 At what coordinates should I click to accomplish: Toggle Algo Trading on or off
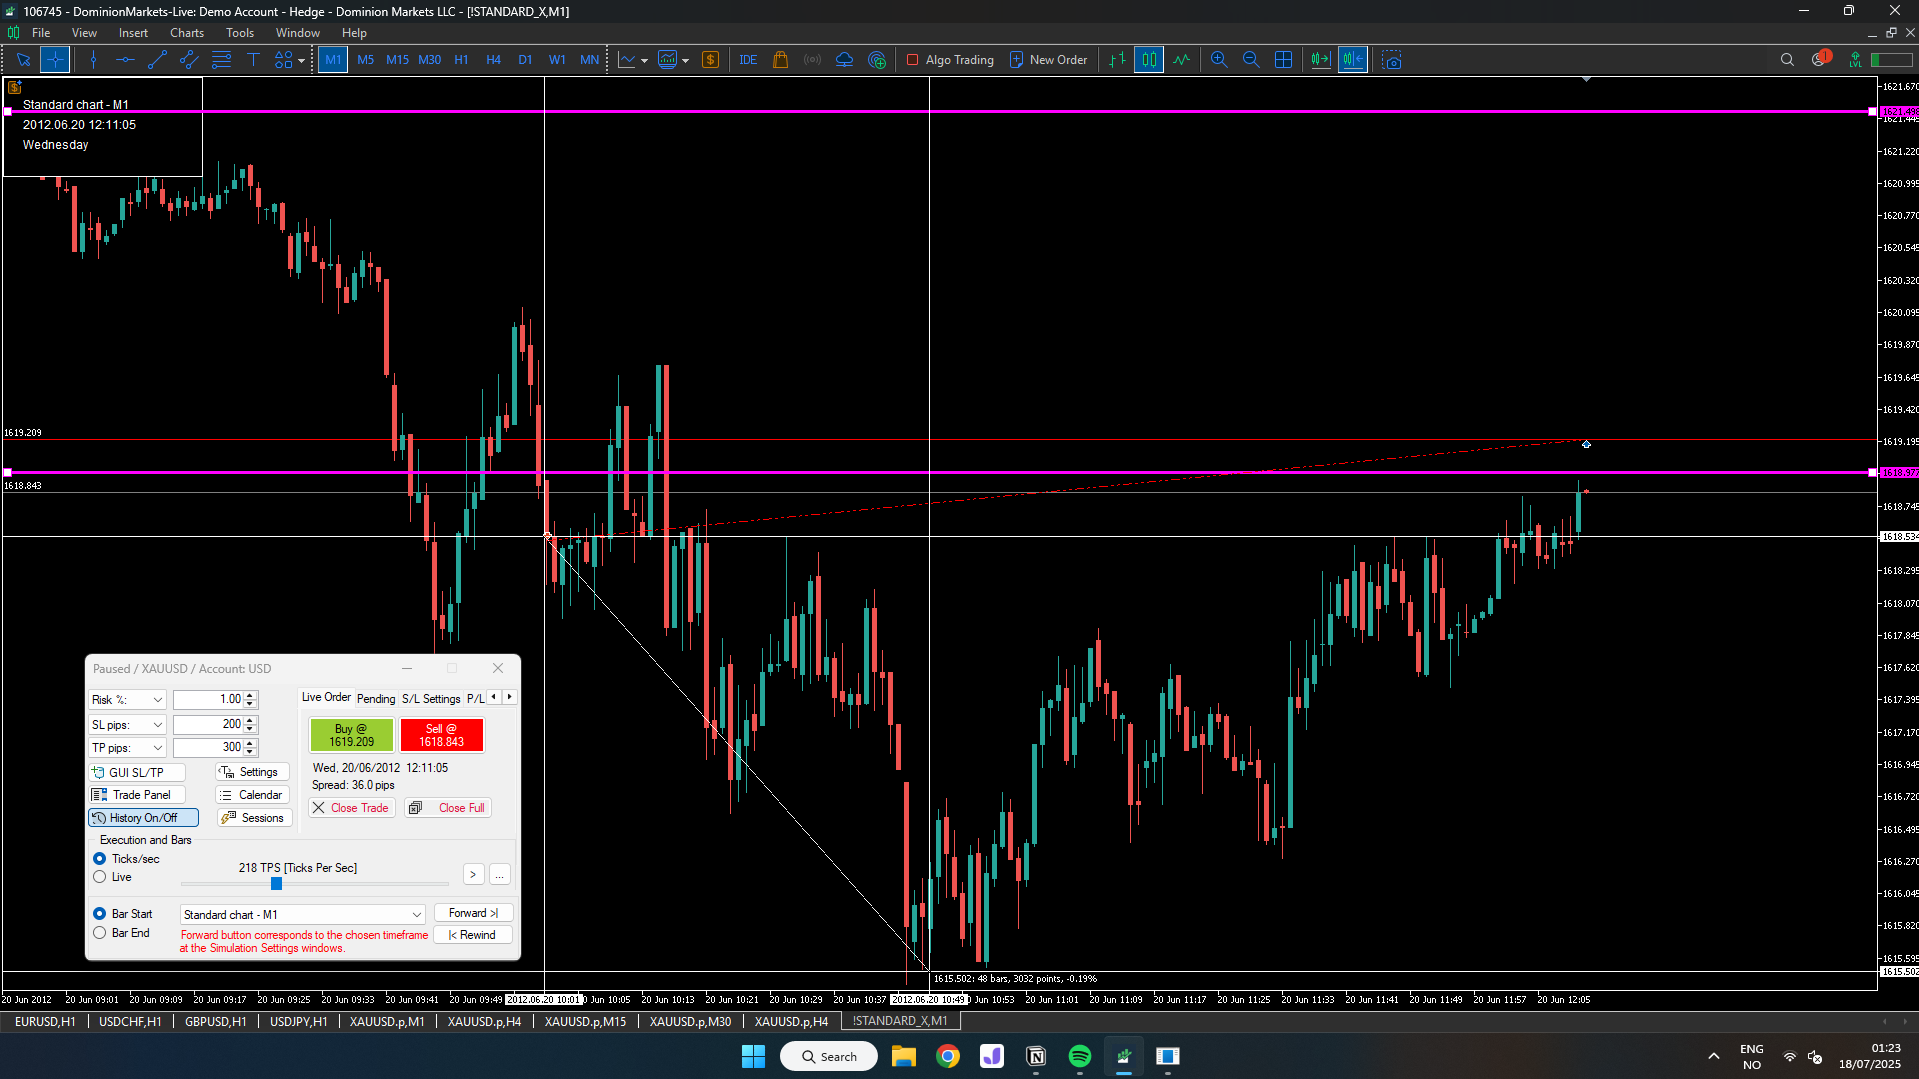click(949, 60)
